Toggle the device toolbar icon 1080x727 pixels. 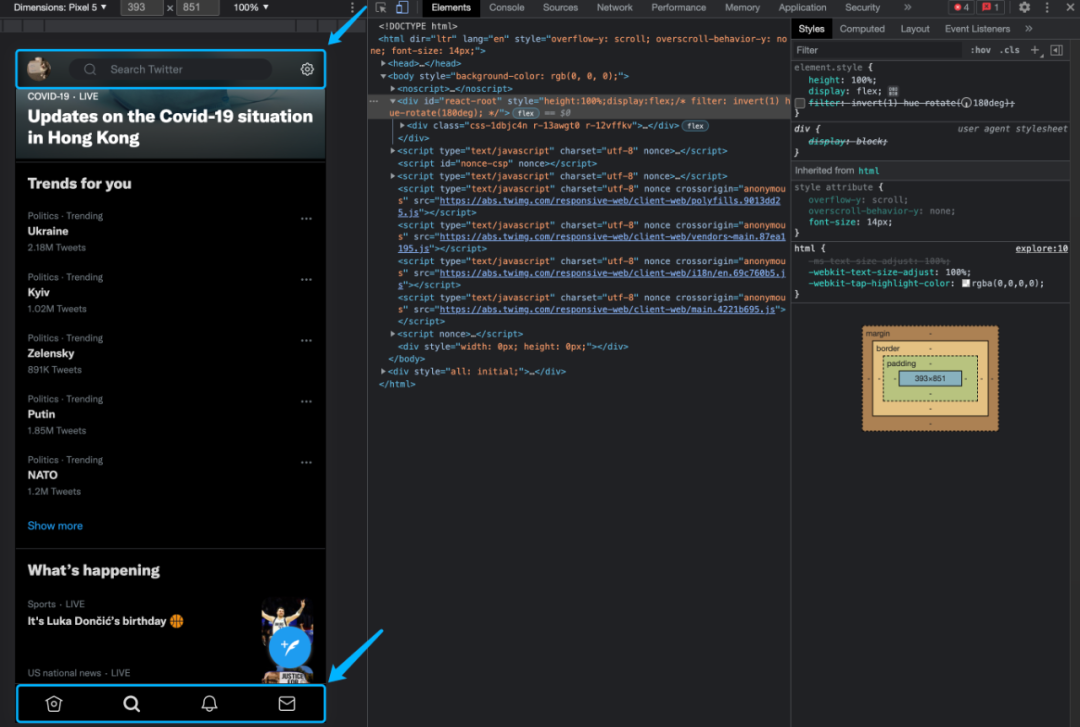pyautogui.click(x=402, y=8)
